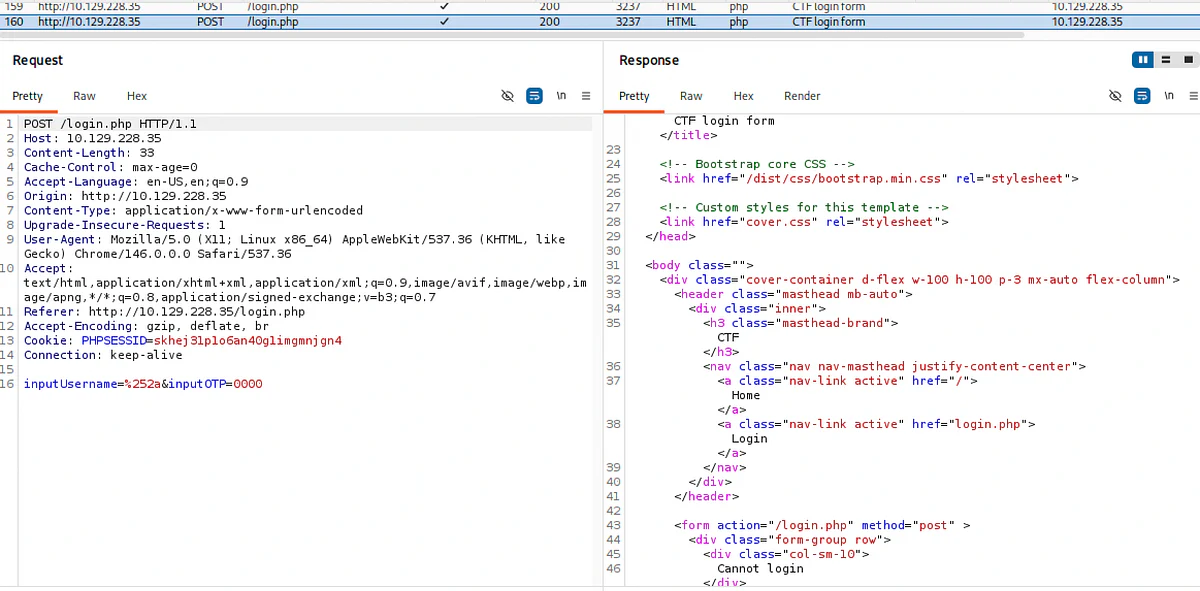Click the 'POST /login.php HTTP/1.1' request line
The width and height of the screenshot is (1200, 591).
[110, 124]
